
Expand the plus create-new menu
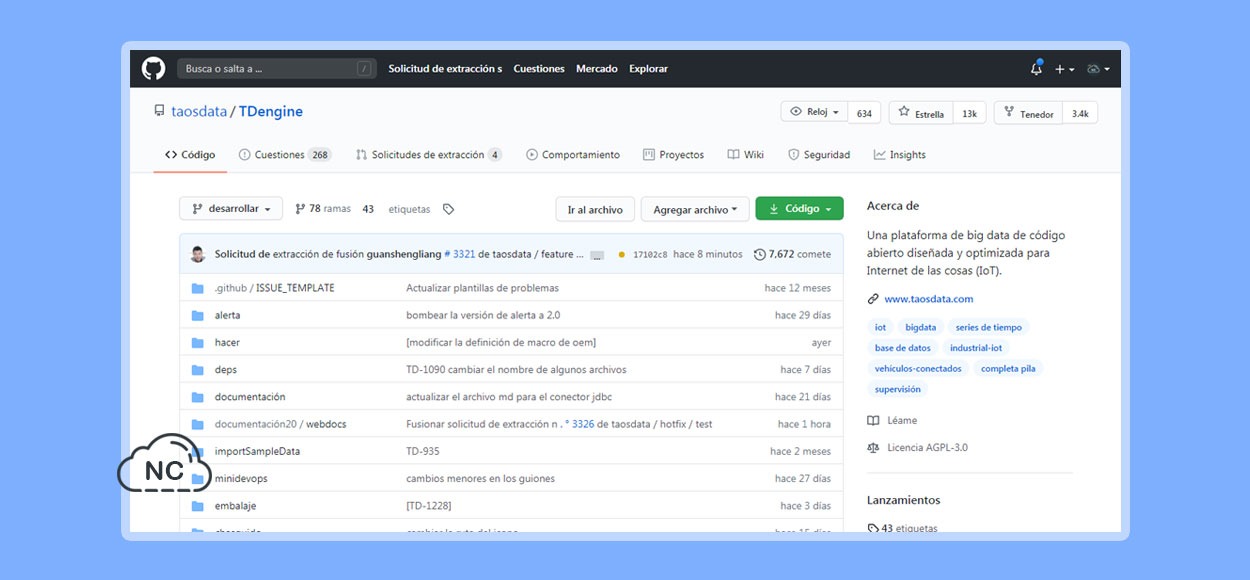point(1064,69)
